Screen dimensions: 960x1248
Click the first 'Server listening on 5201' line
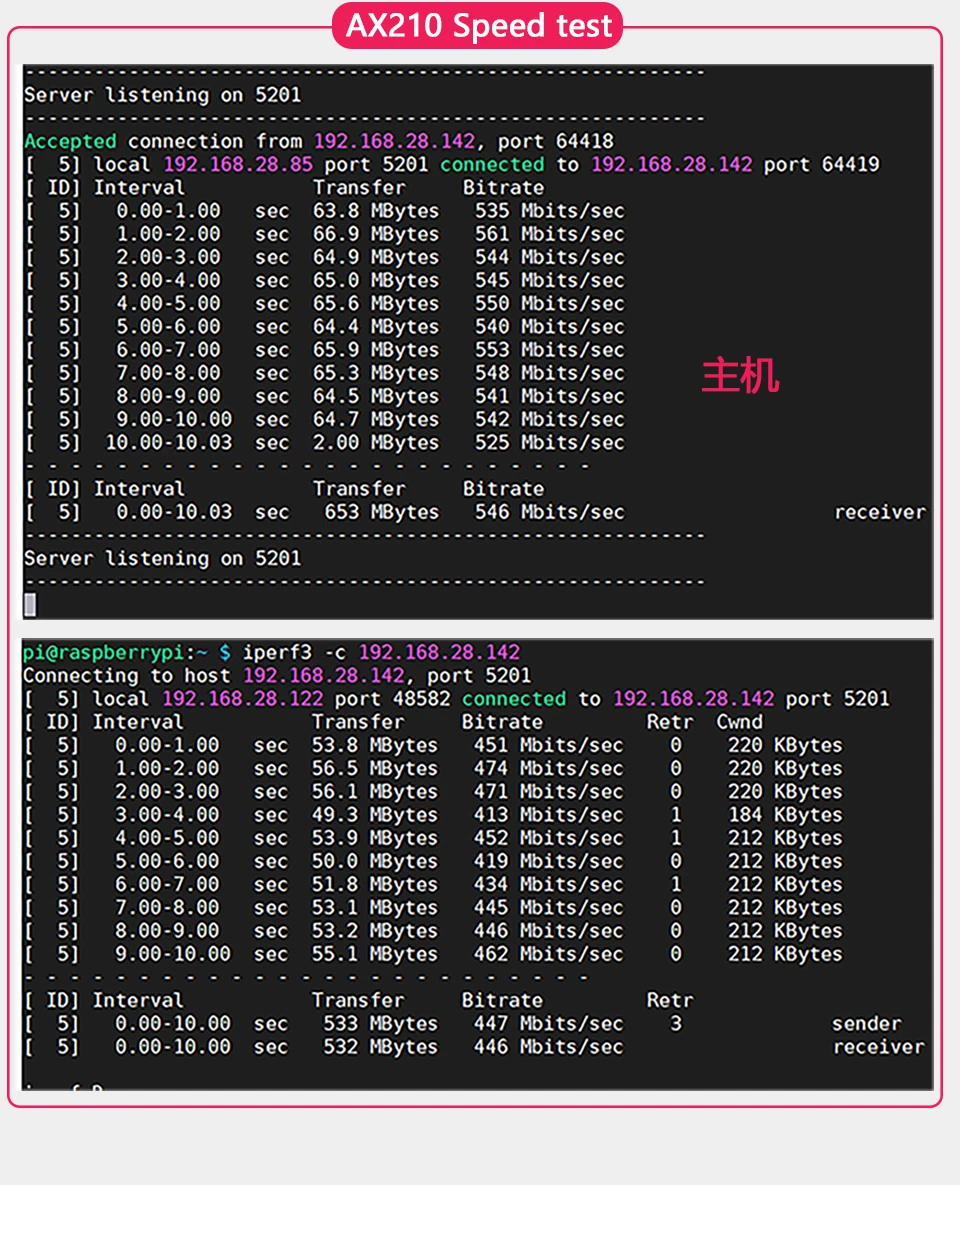[163, 95]
